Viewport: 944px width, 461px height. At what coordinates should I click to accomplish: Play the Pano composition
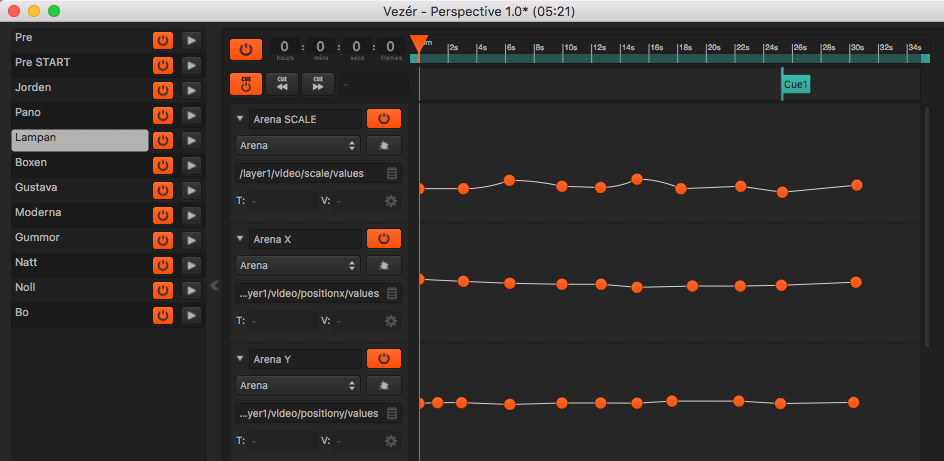tap(191, 116)
